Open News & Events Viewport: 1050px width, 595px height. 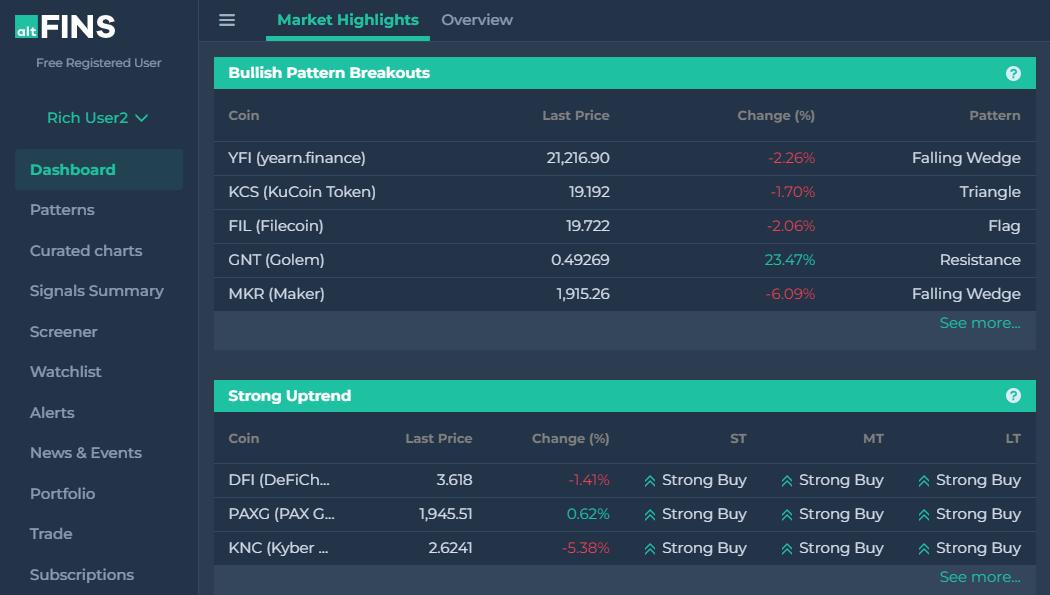pyautogui.click(x=86, y=453)
